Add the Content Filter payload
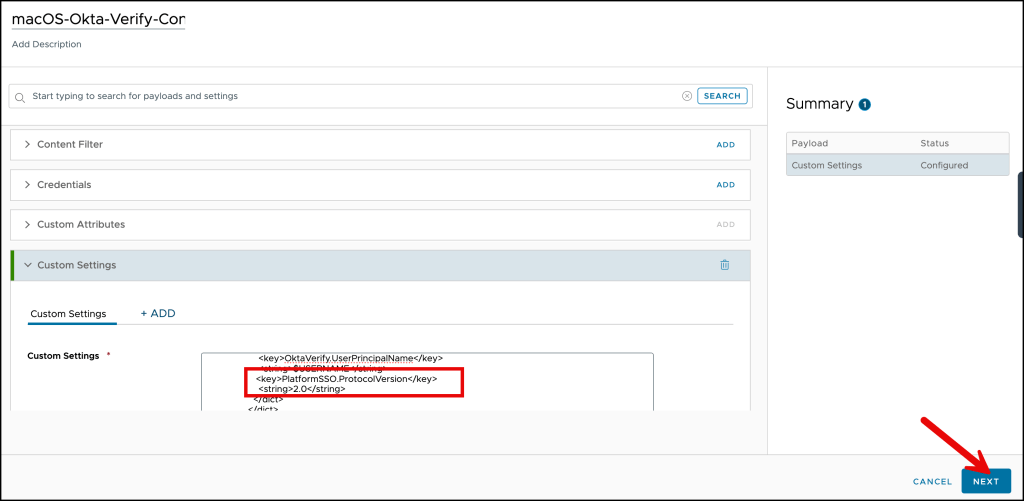This screenshot has width=1024, height=501. [x=725, y=145]
